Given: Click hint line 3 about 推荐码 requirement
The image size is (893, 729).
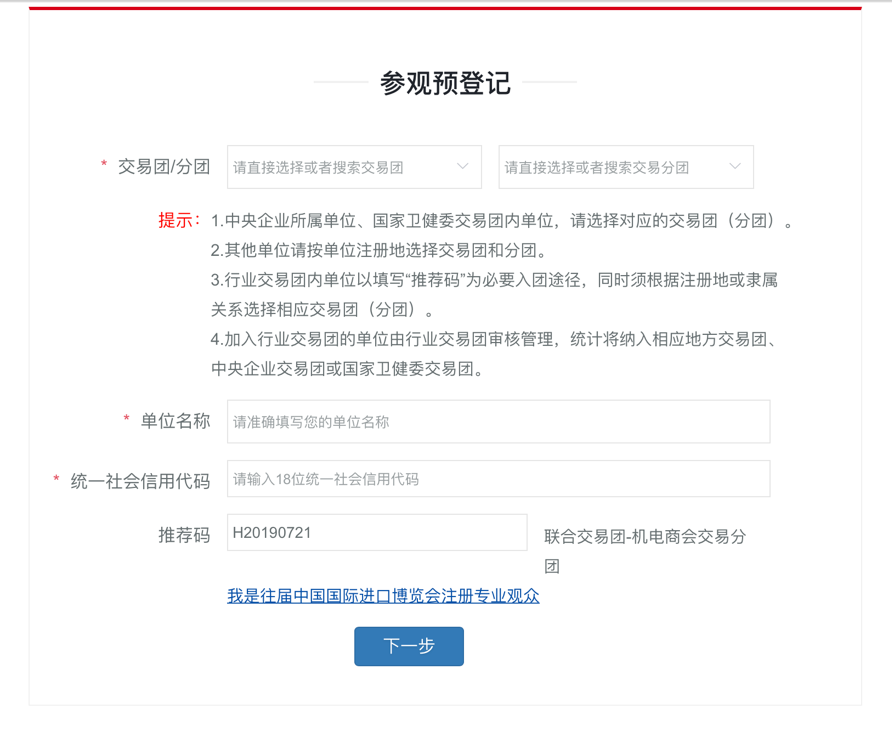Looking at the screenshot, I should (494, 295).
